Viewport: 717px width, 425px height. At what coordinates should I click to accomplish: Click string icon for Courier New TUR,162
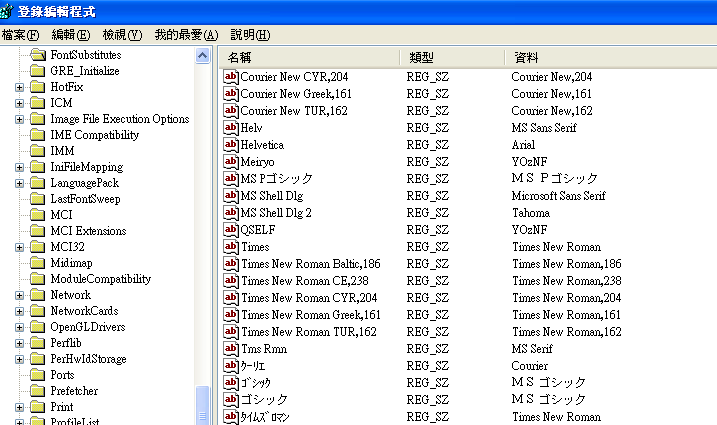pyautogui.click(x=231, y=111)
